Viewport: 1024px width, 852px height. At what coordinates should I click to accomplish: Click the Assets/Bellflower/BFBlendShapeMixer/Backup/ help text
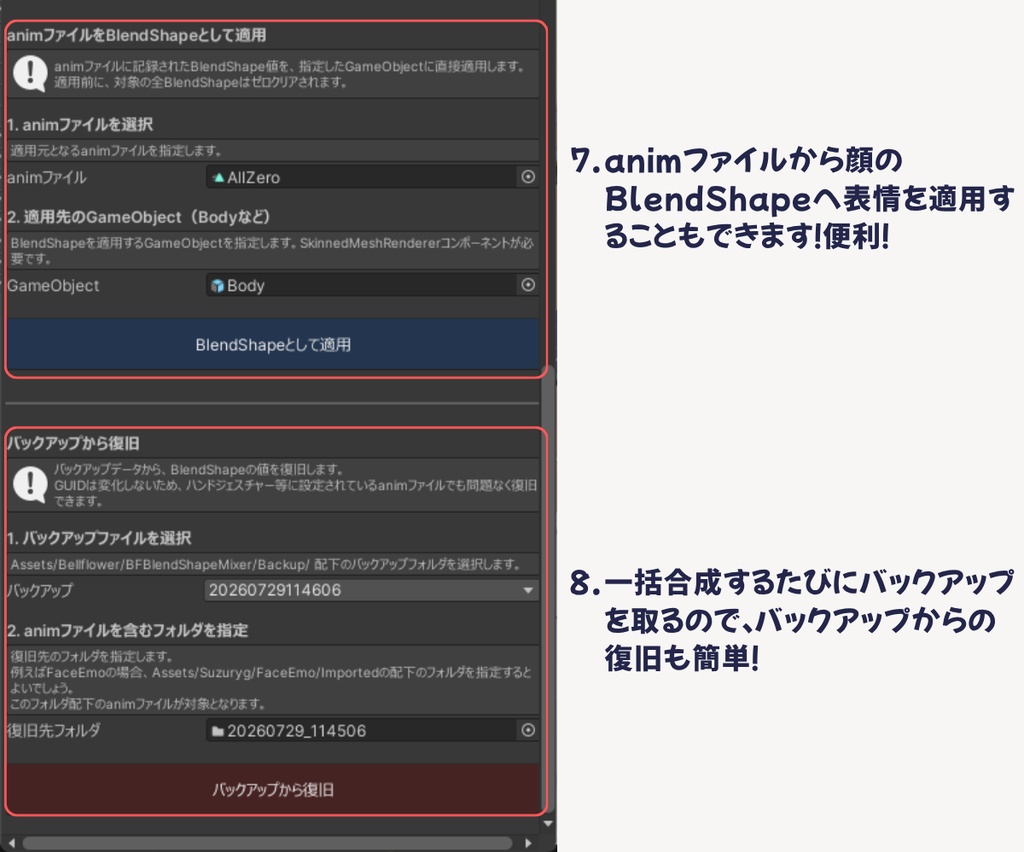265,564
